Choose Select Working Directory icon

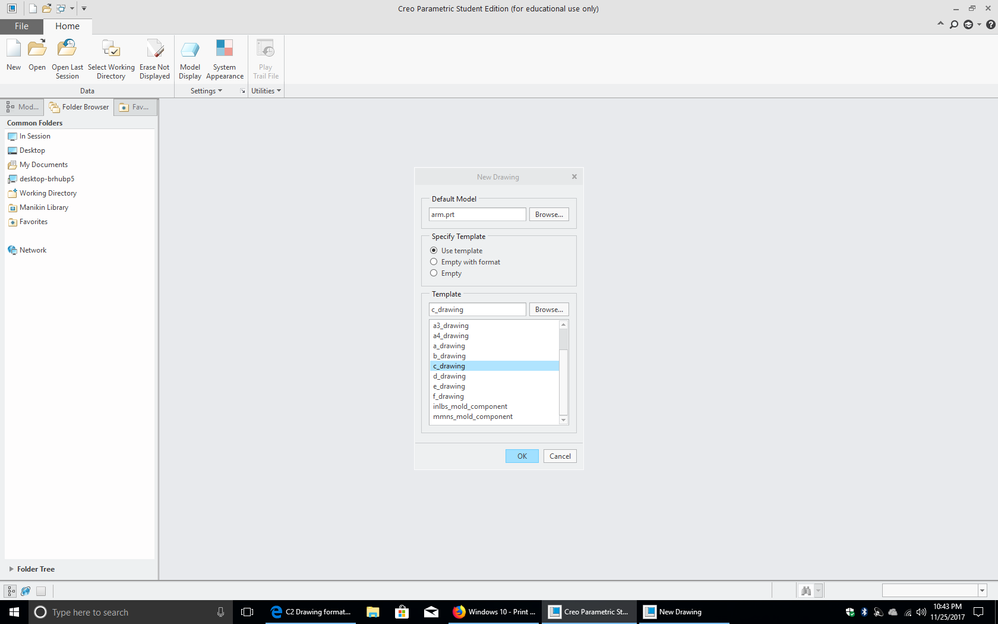(x=111, y=50)
